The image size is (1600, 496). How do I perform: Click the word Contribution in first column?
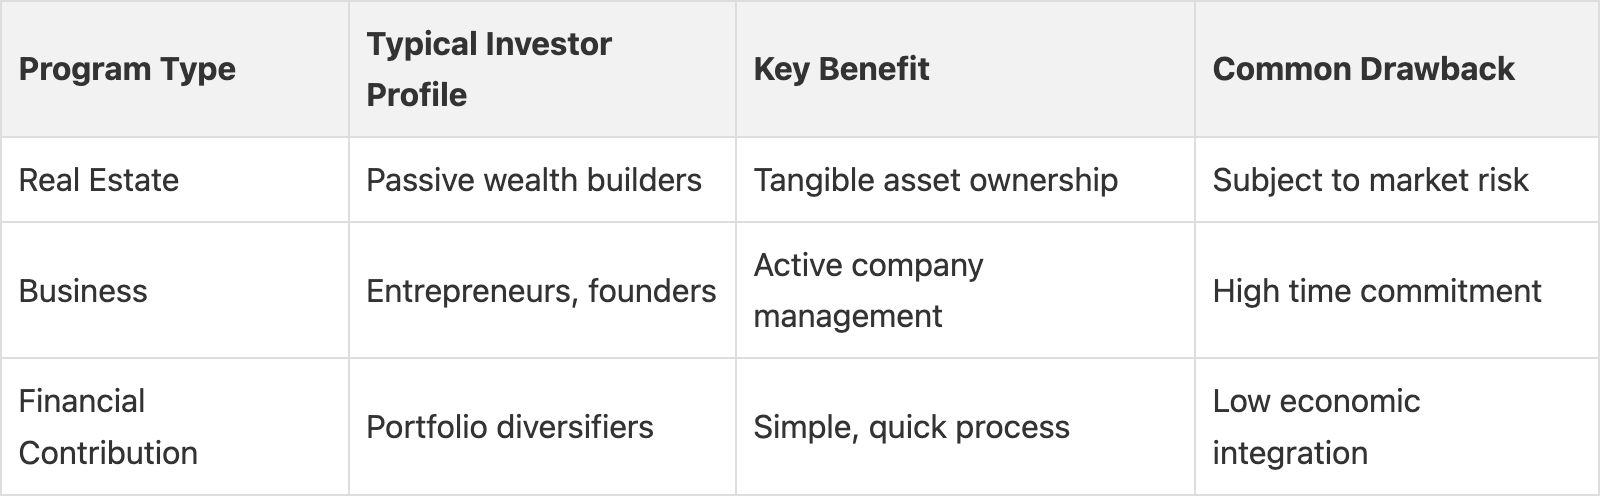click(108, 453)
